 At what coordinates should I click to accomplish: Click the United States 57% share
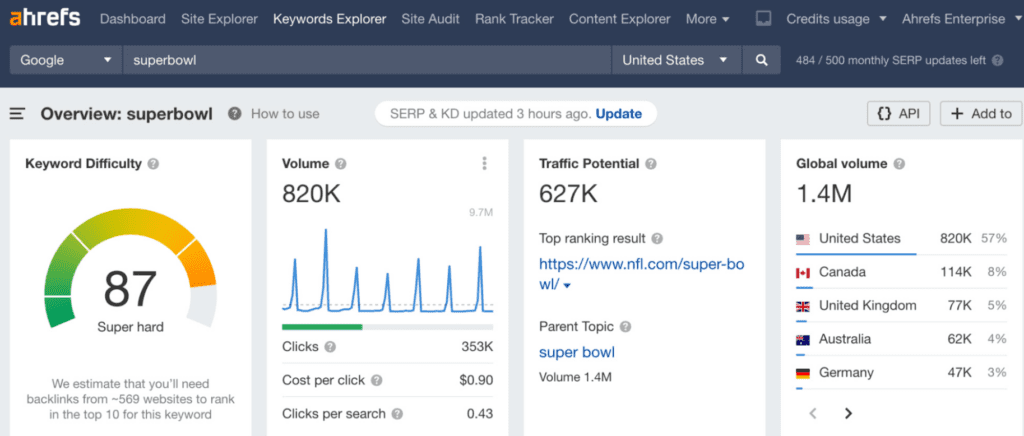(994, 238)
